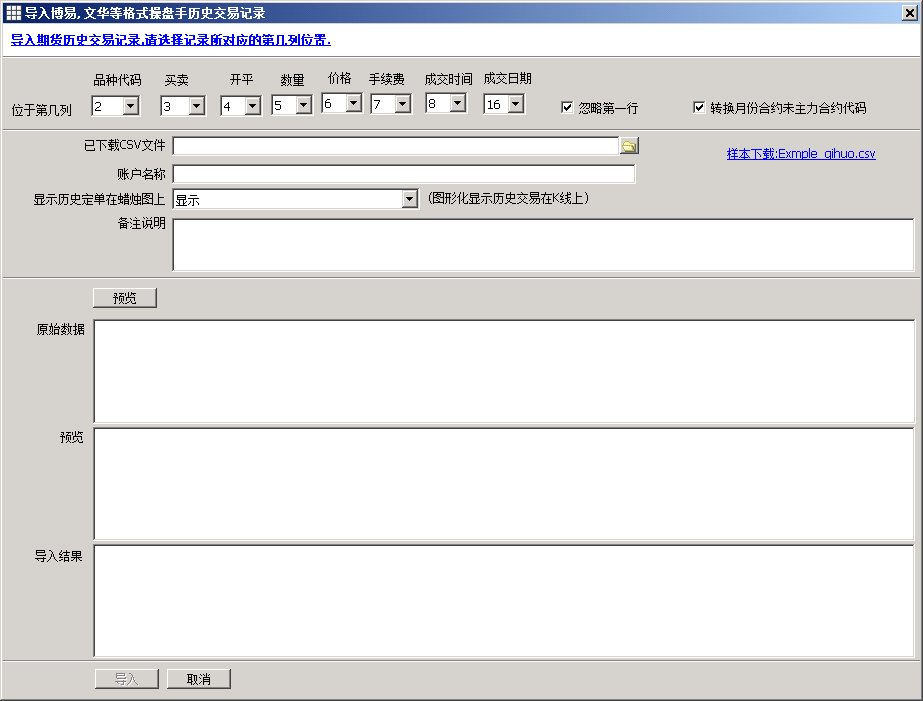Open the 显示历史定单在蜡烛图上 dropdown
923x701 pixels.
click(409, 199)
